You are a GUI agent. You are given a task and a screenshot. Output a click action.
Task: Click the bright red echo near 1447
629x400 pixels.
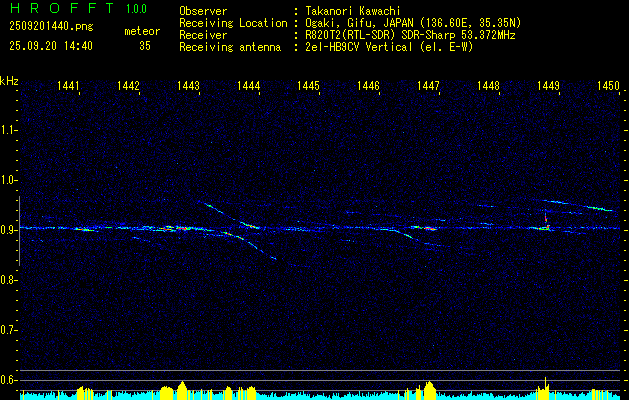[430, 229]
